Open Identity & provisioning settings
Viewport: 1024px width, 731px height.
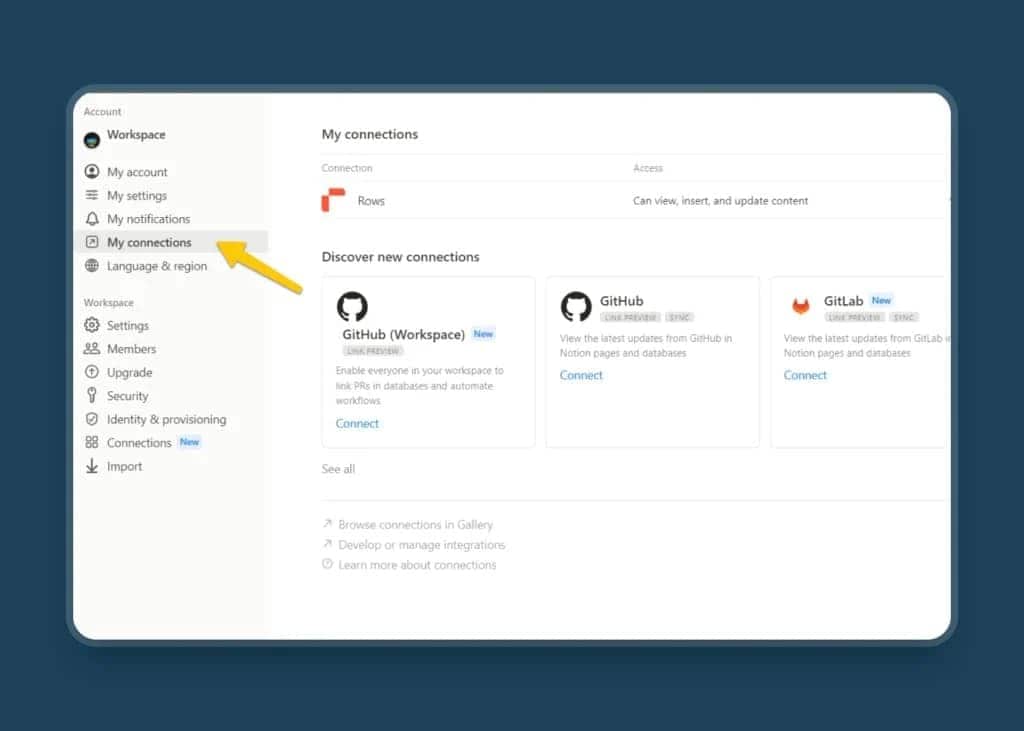click(x=166, y=419)
